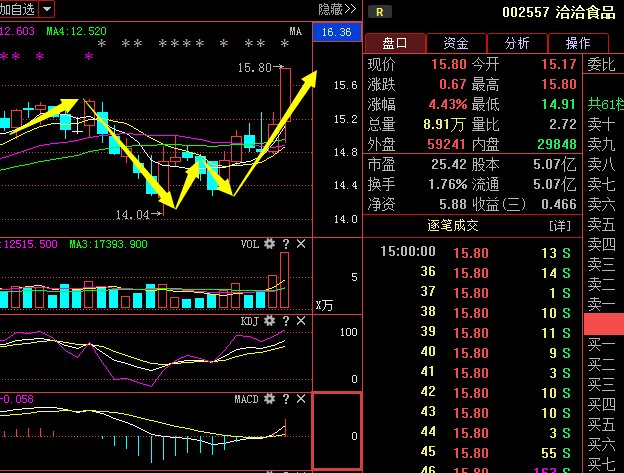Hide the side panel via 隐藏>>
Viewport: 624px width, 473px height.
pyautogui.click(x=337, y=9)
